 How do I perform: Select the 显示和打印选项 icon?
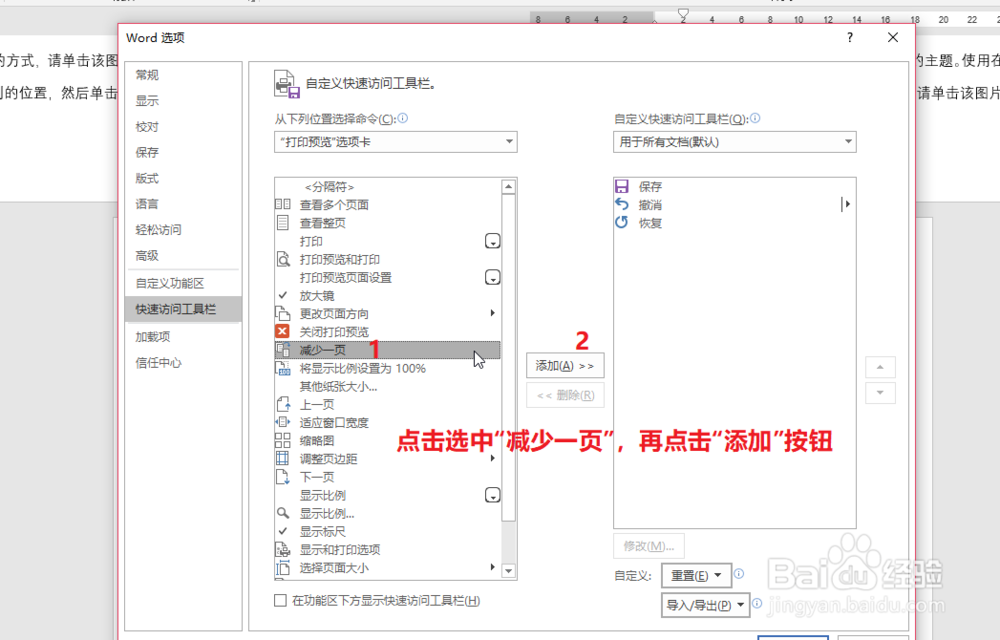(283, 549)
